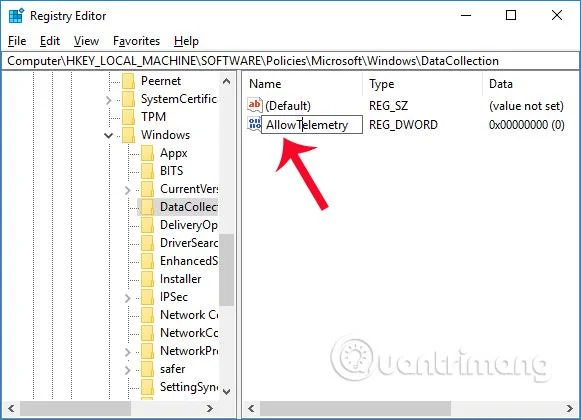Click the (Default) string value icon
Image resolution: width=581 pixels, height=420 pixels.
(x=255, y=105)
